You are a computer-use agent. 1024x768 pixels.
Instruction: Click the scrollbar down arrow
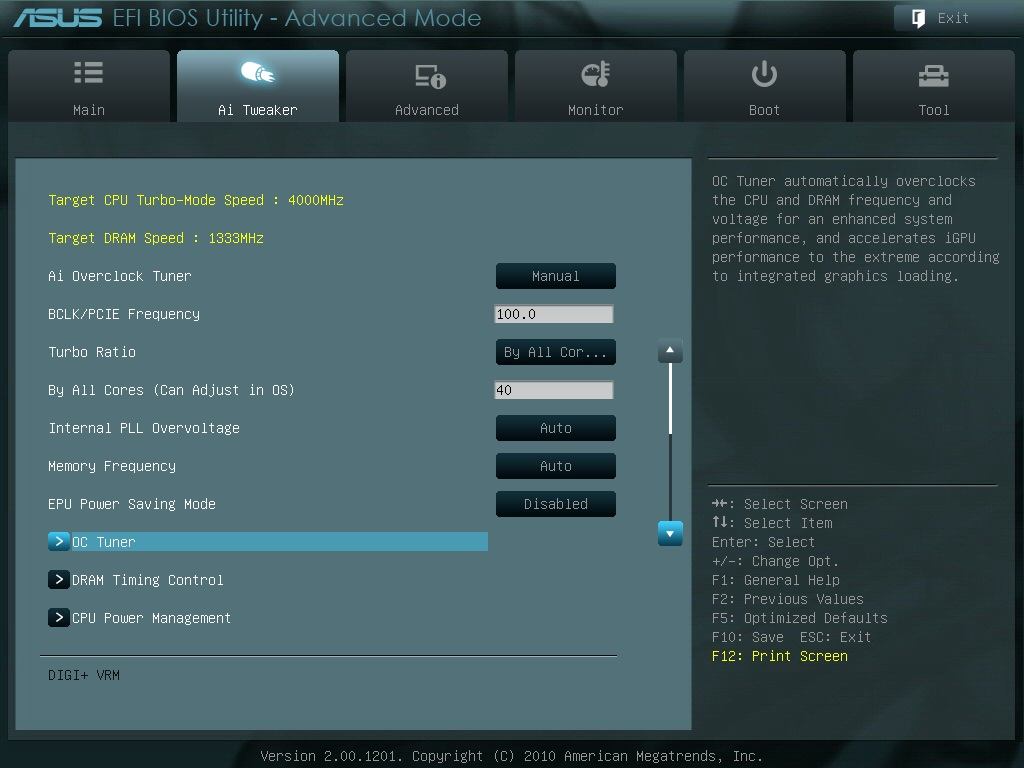(x=670, y=534)
